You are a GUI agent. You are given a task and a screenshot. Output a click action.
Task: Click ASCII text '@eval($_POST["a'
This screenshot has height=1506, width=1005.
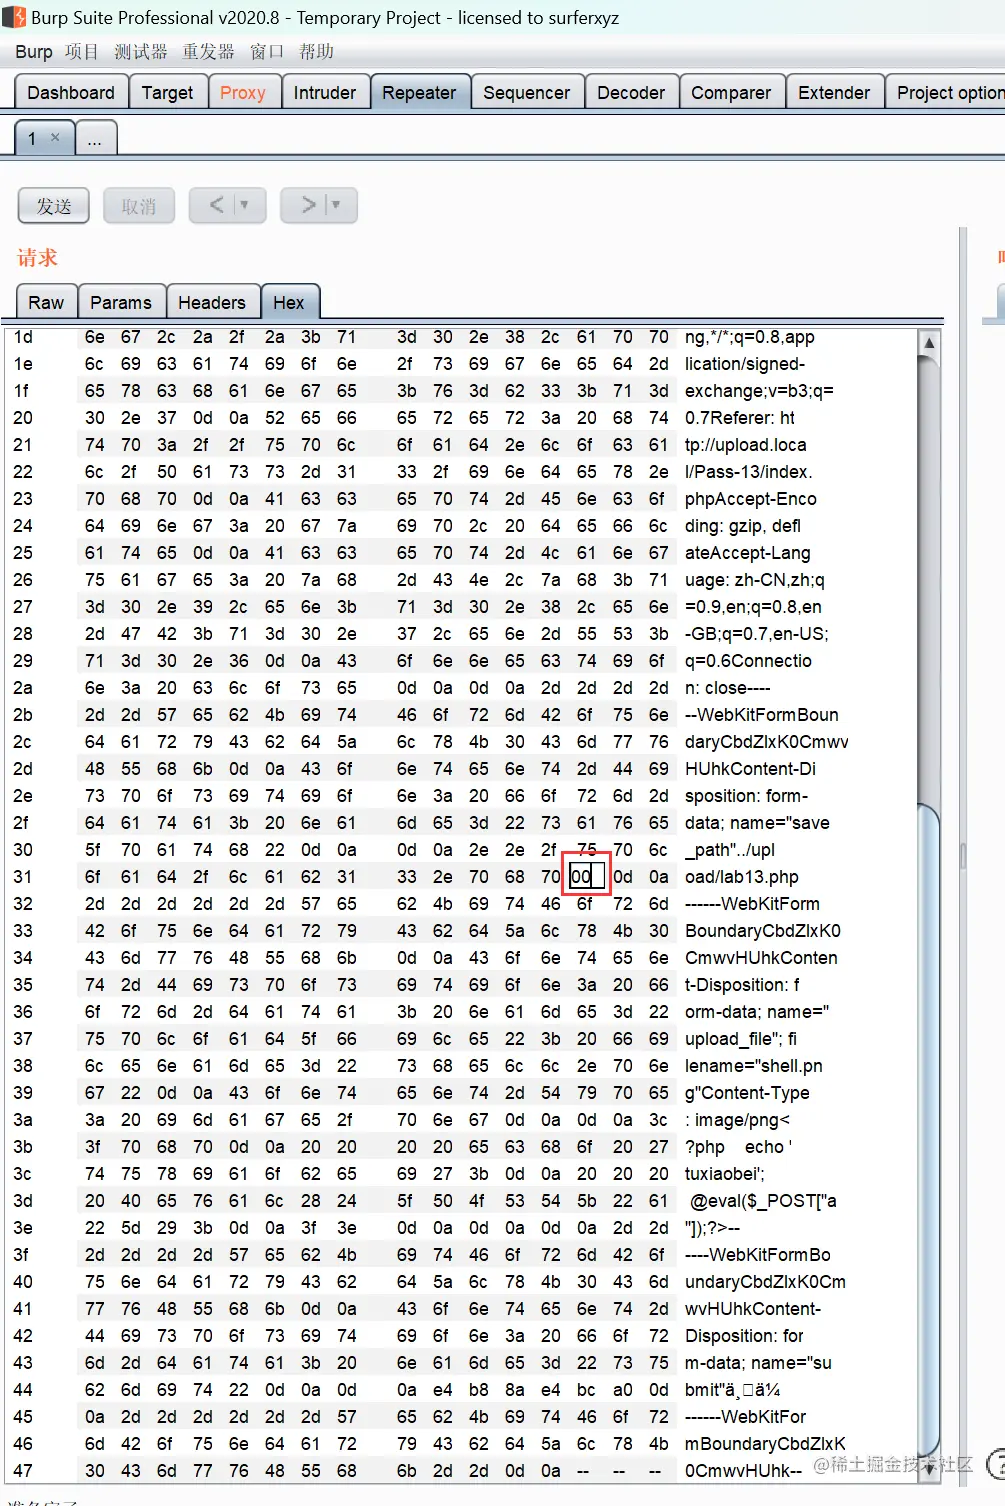coord(764,1201)
